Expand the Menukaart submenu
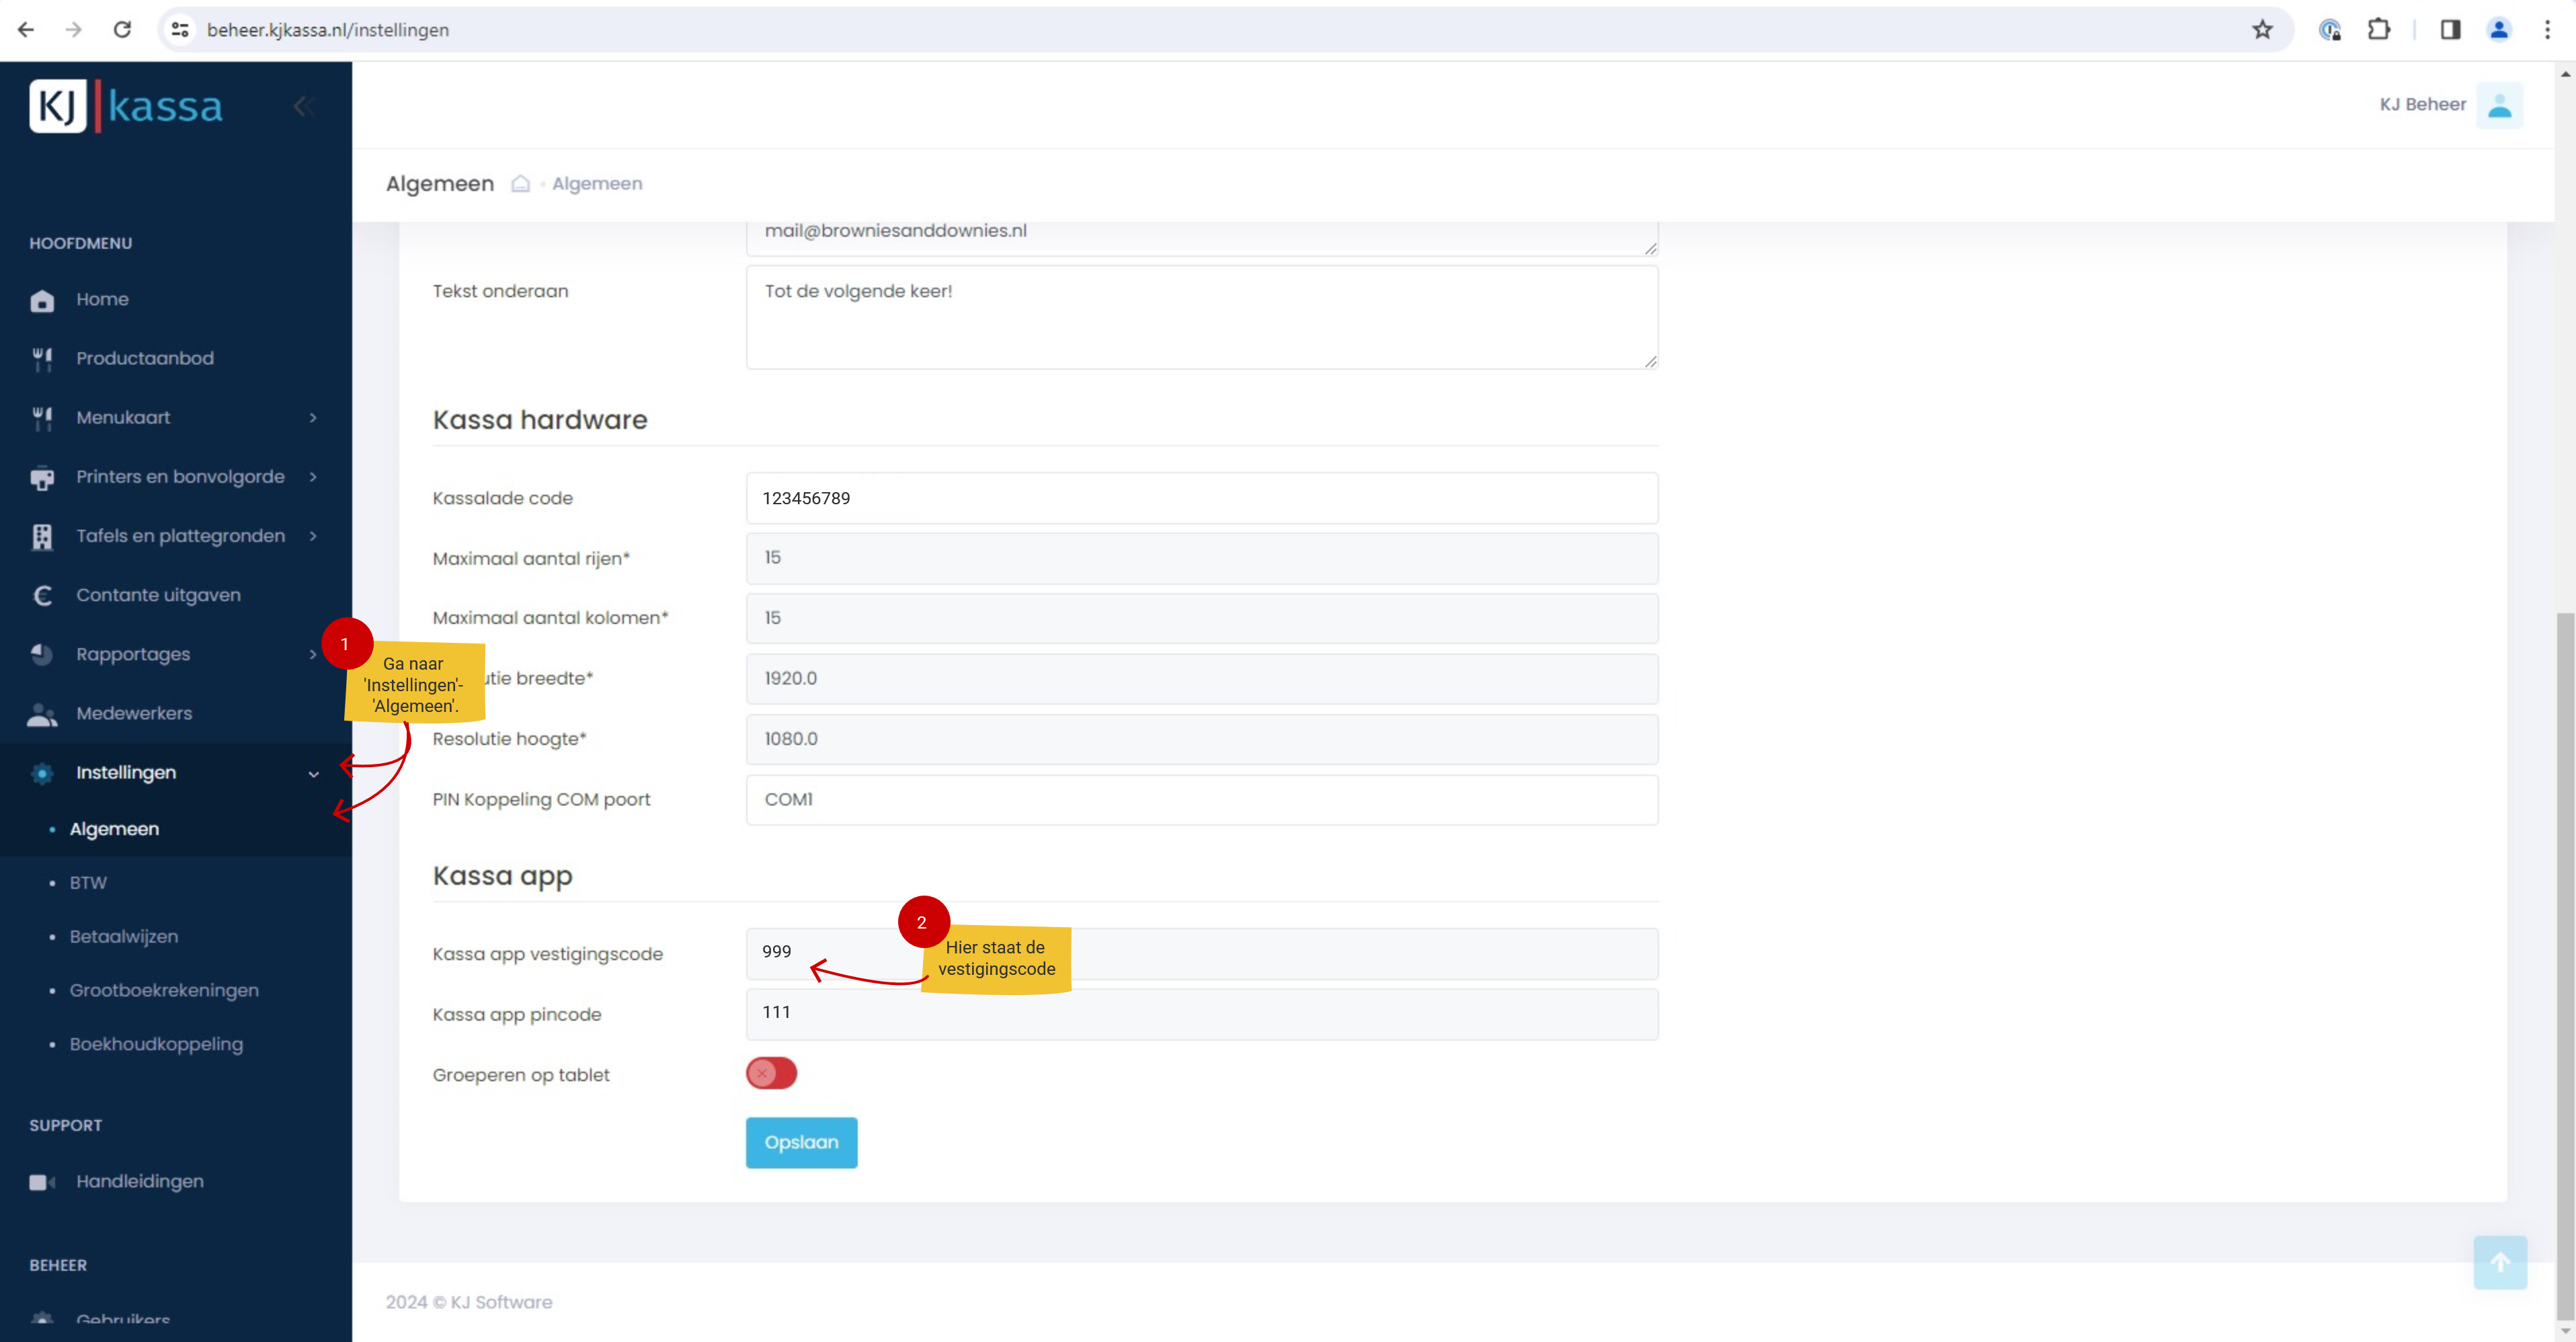 (x=313, y=418)
